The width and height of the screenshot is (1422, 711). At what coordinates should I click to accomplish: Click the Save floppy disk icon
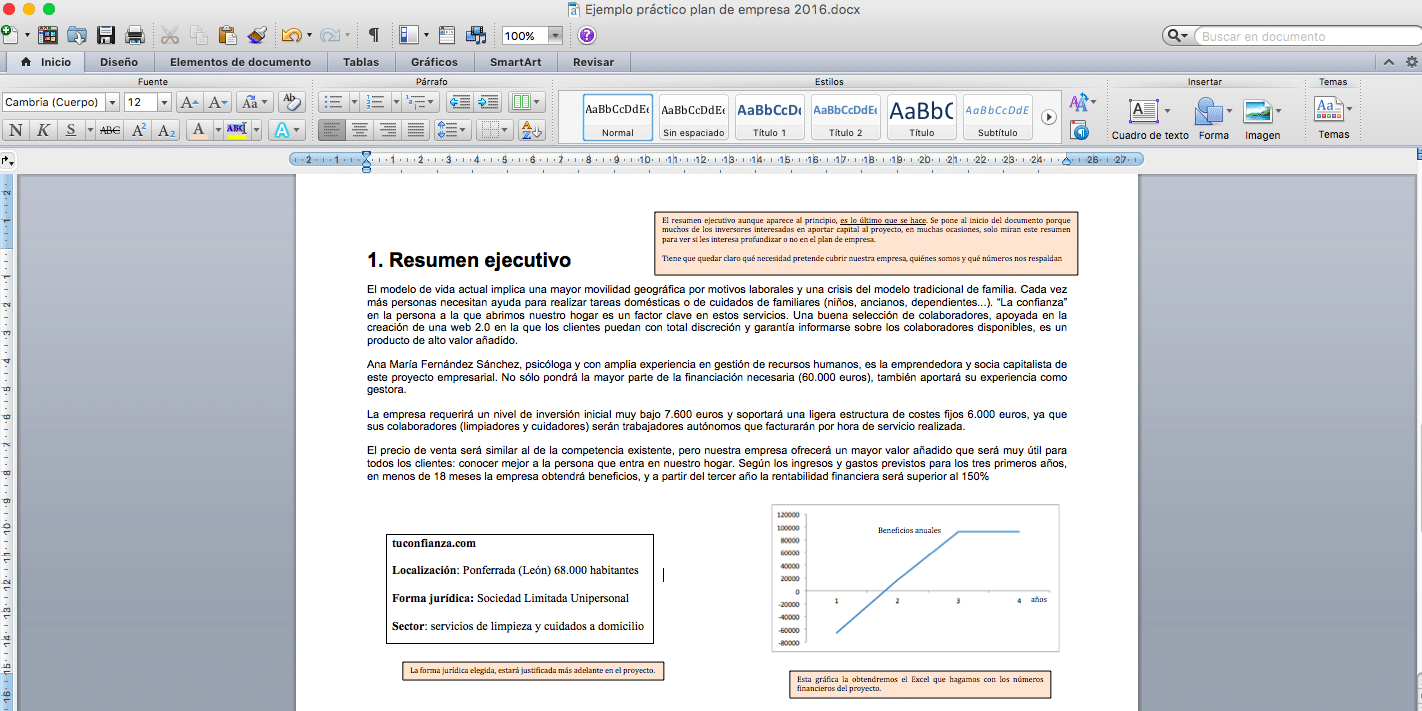[x=105, y=36]
